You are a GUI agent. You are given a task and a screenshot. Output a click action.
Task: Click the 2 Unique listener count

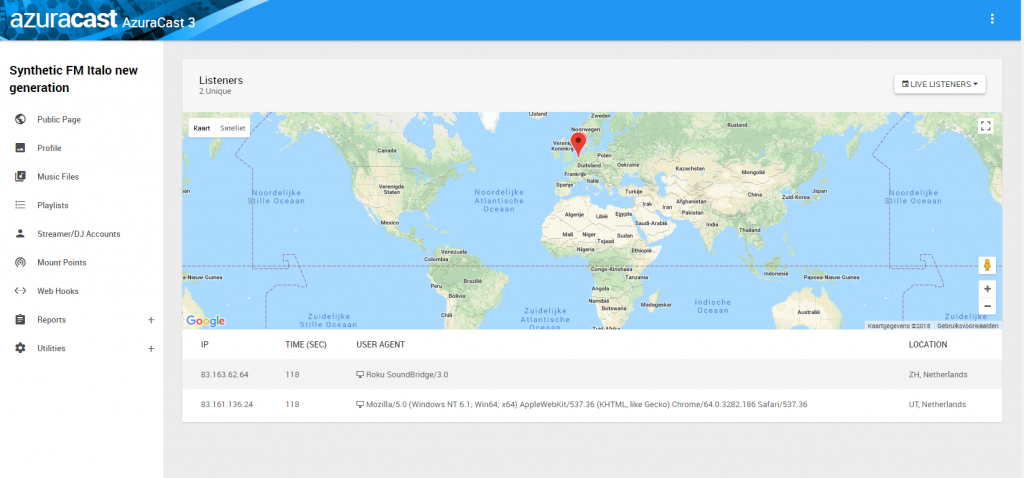point(215,91)
